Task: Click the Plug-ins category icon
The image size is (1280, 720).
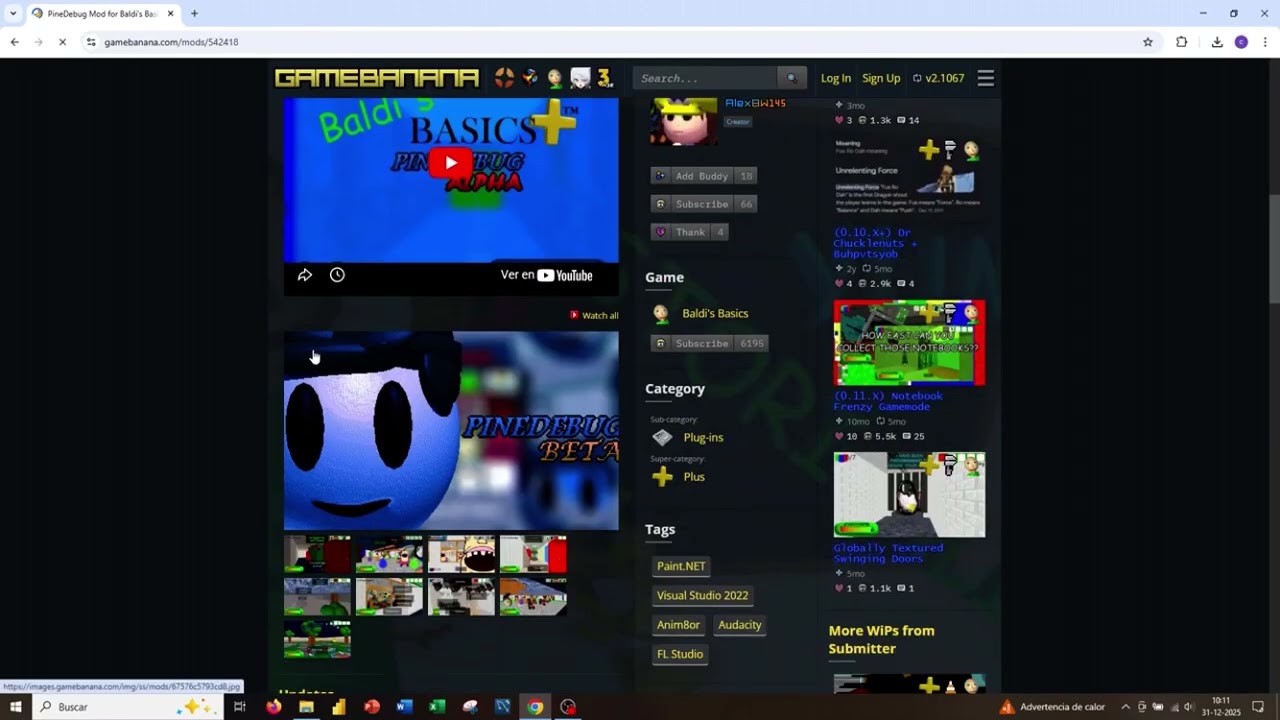Action: click(x=662, y=437)
